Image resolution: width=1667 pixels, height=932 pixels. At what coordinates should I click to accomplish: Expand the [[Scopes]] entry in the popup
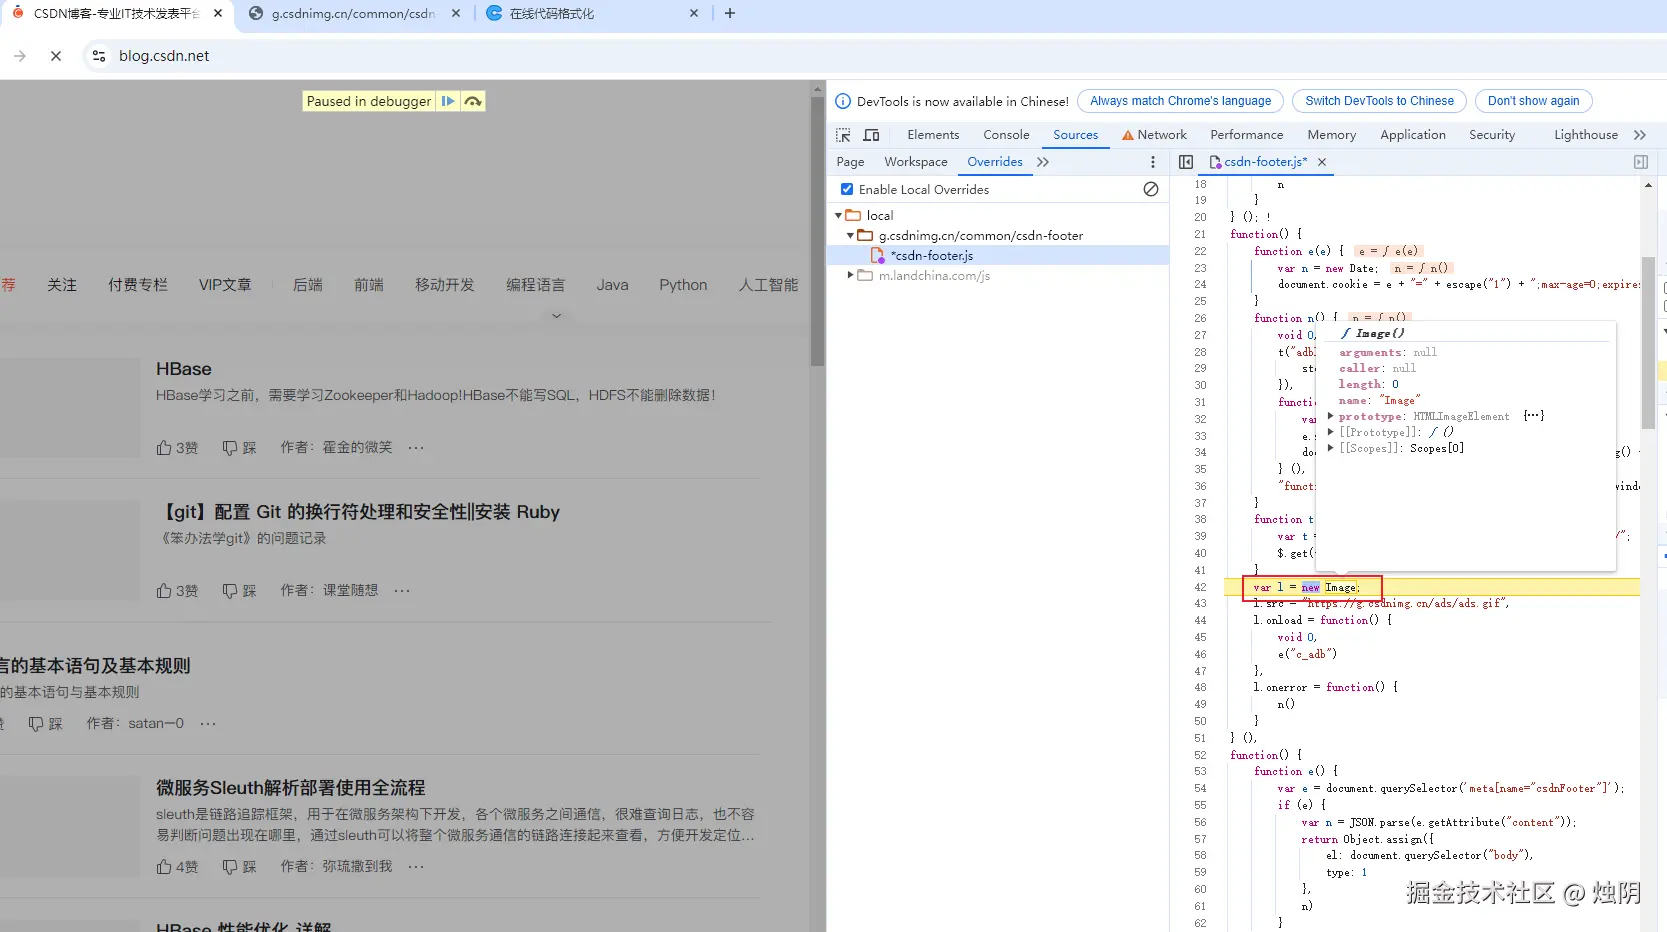pos(1331,448)
